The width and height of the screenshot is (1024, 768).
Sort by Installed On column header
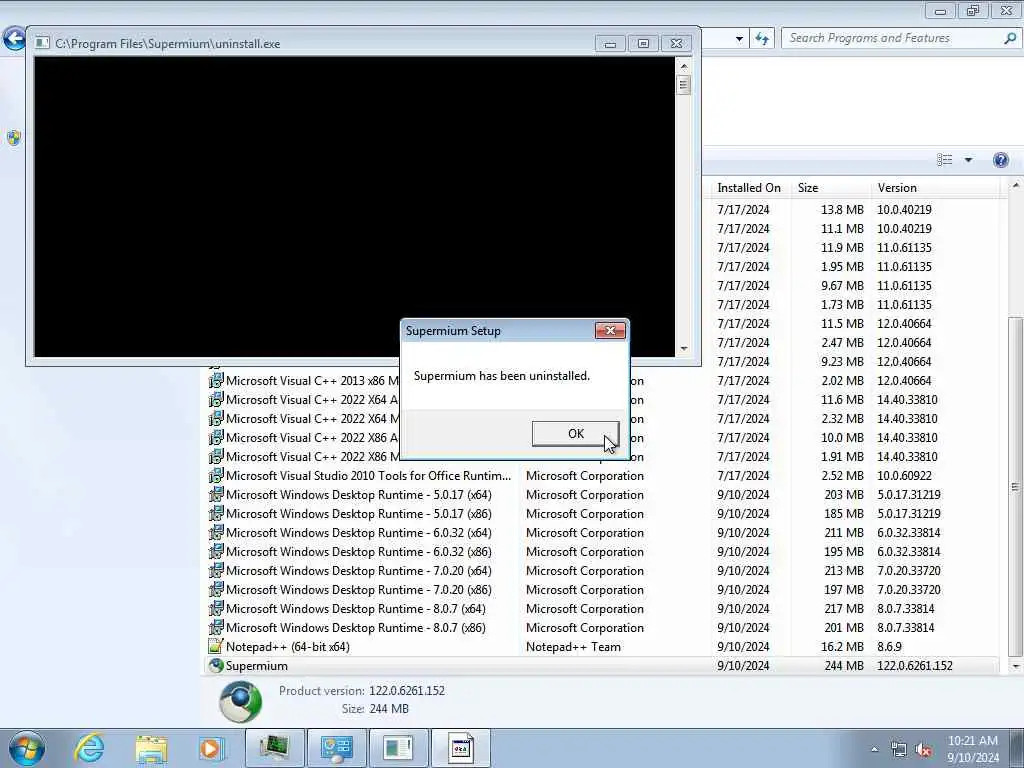[749, 188]
